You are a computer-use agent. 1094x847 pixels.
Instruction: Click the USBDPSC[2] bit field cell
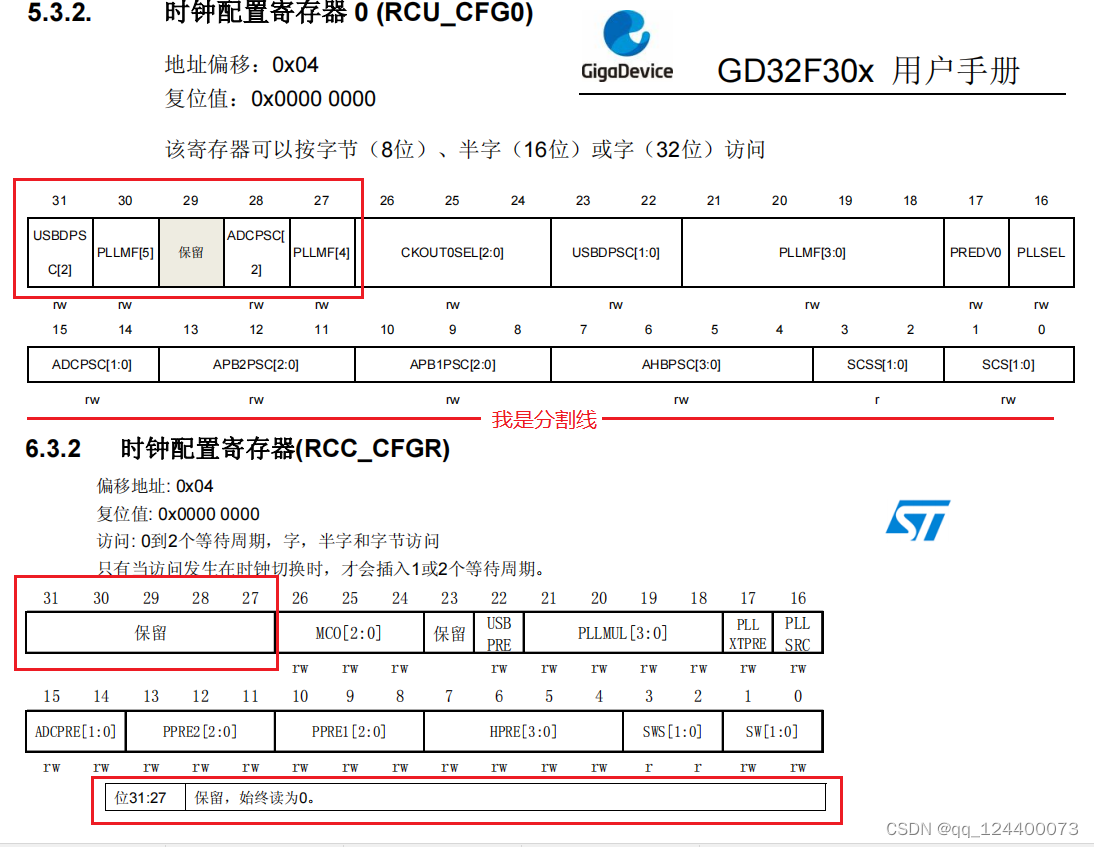58,252
